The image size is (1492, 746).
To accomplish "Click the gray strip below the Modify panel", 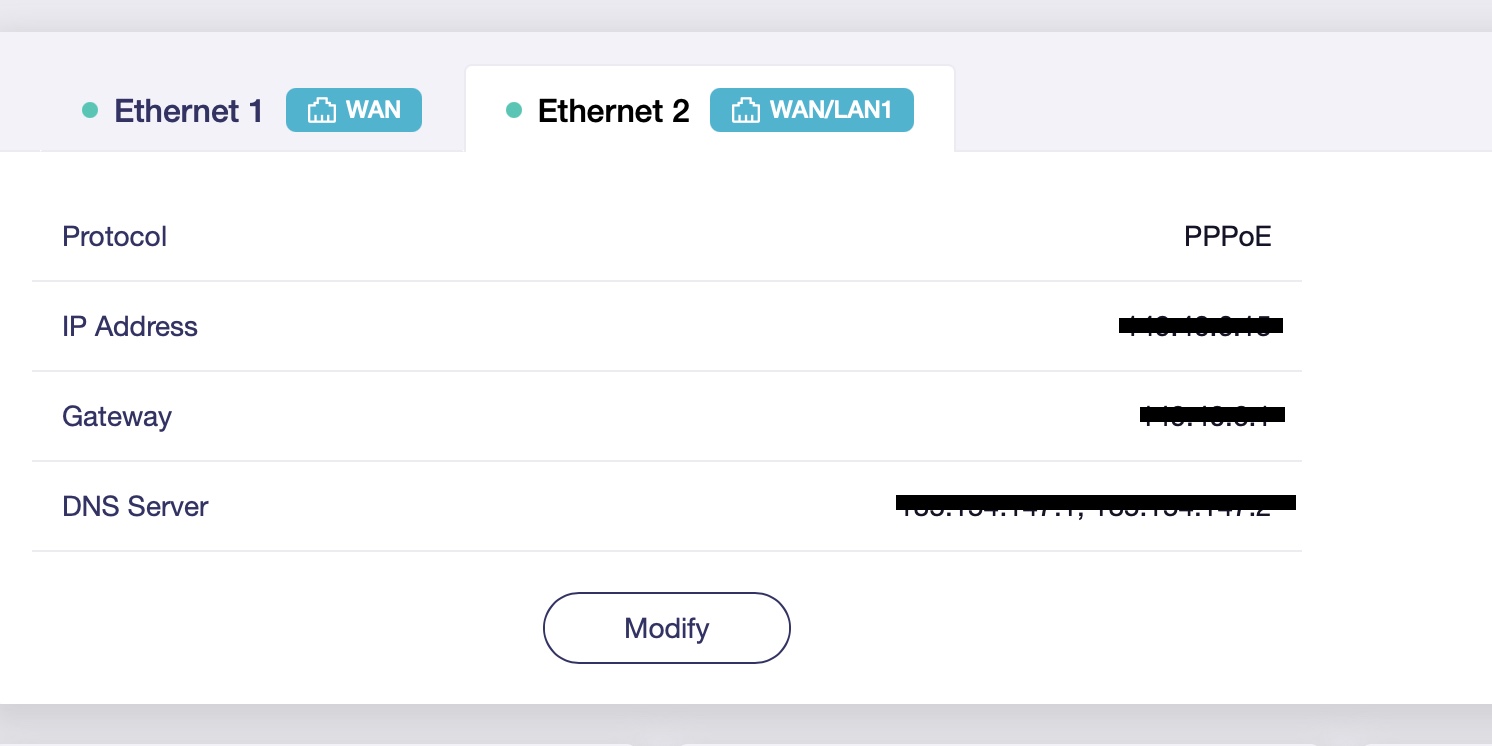I will click(x=746, y=722).
